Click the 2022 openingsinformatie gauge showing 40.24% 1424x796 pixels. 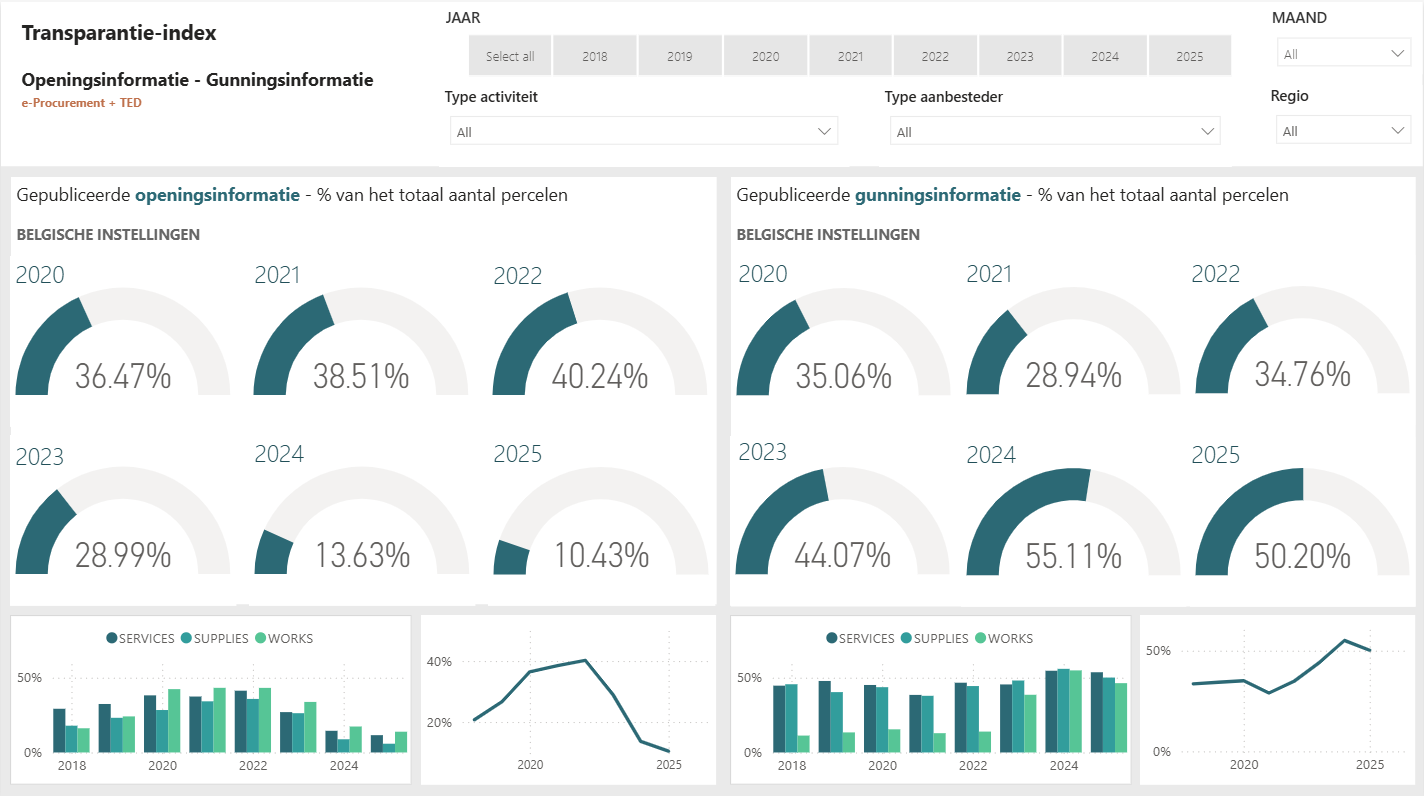[600, 341]
